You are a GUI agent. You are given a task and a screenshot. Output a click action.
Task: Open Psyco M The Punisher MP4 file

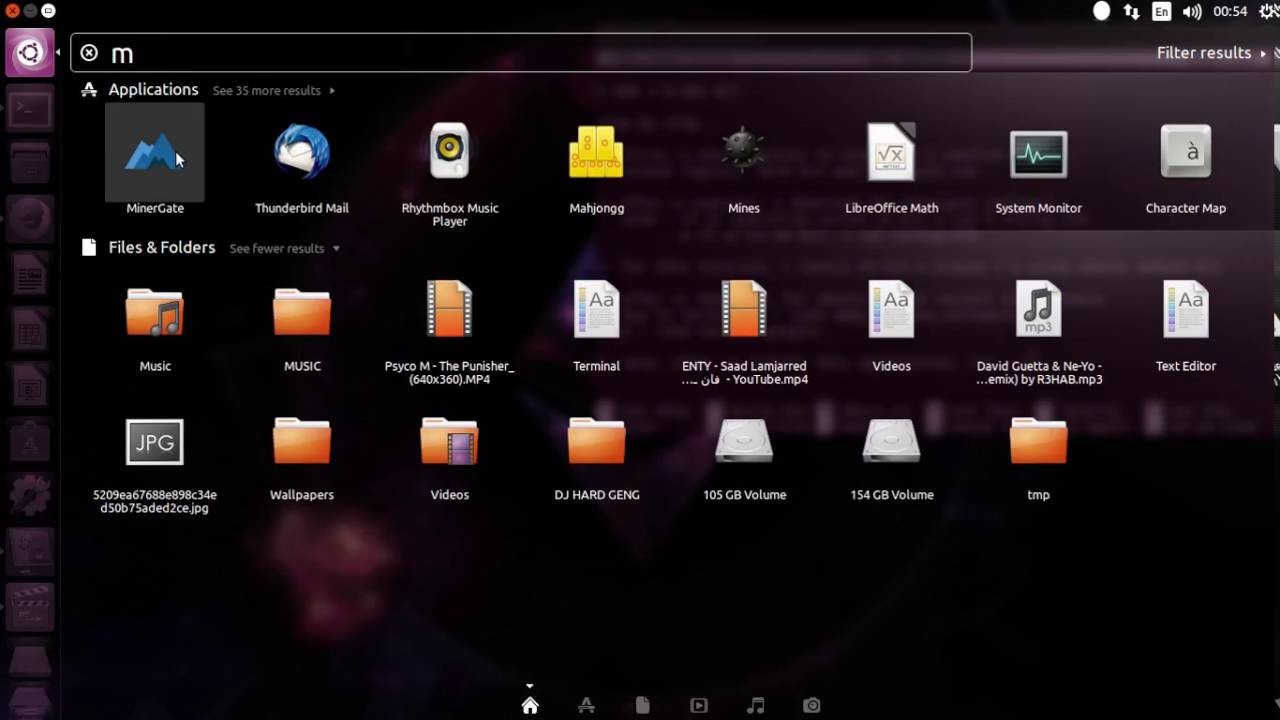[x=449, y=312]
